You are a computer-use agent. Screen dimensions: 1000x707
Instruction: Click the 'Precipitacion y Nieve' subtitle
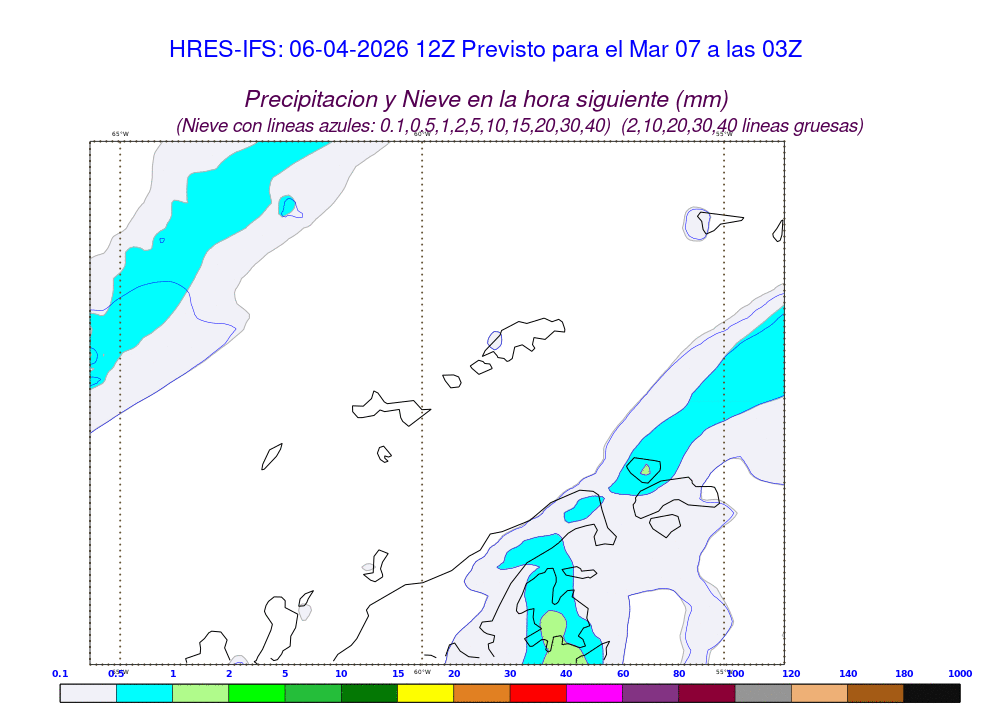(x=486, y=99)
